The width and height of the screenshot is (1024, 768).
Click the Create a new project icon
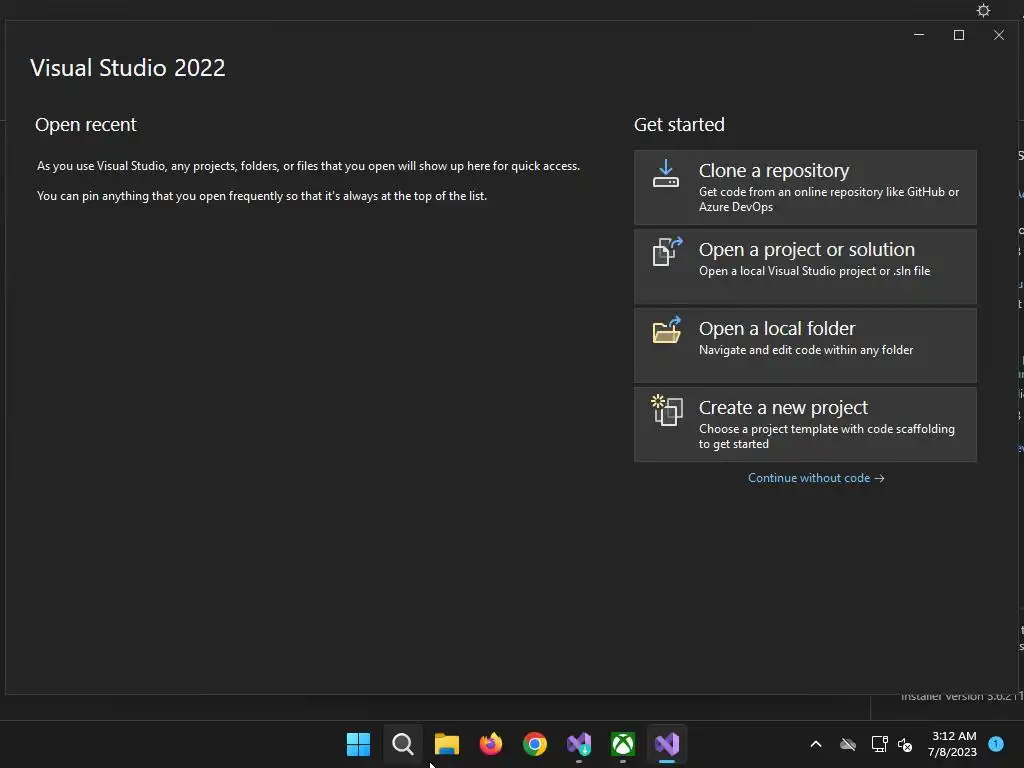point(667,410)
